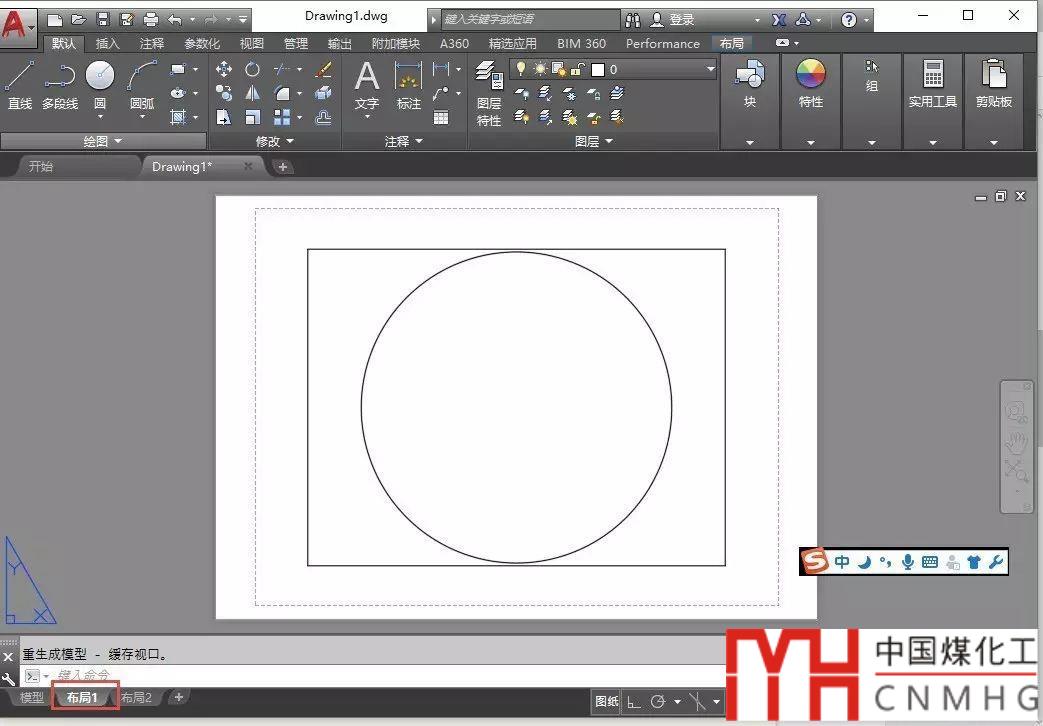1043x726 pixels.
Task: Toggle the 图纸 paper/model space button
Action: (606, 701)
